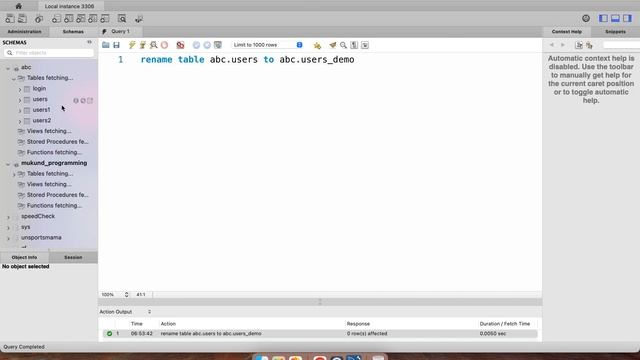Image resolution: width=640 pixels, height=360 pixels.
Task: Expand the unsportsmama schema
Action: click(8, 238)
